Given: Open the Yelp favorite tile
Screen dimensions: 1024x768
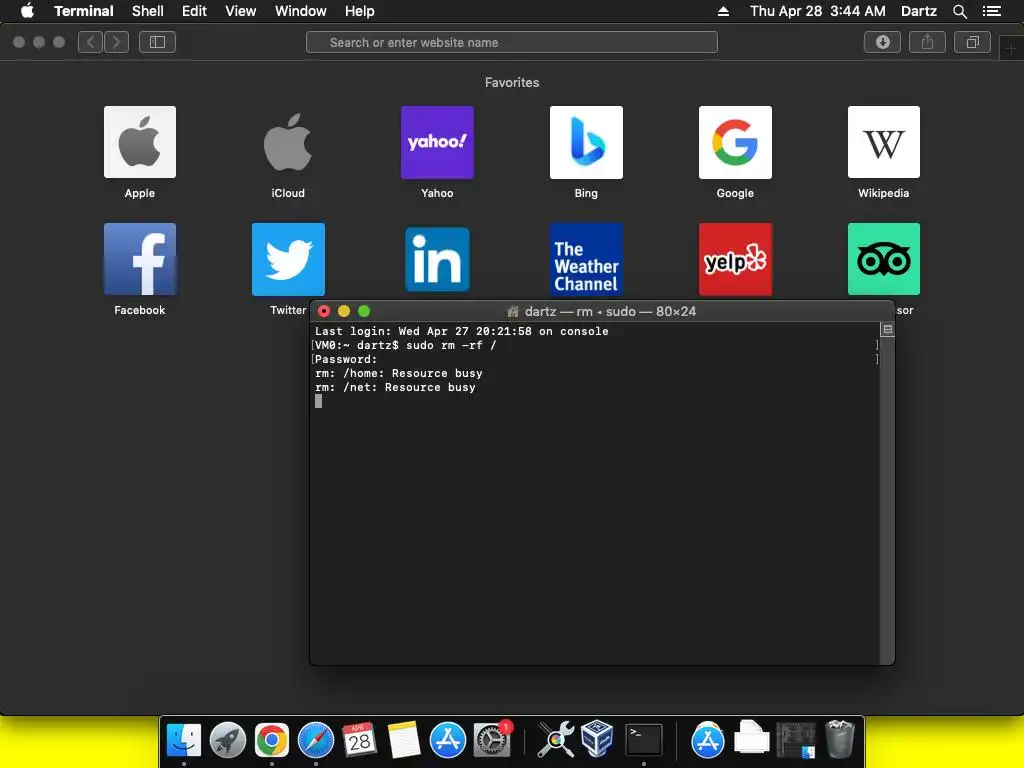Looking at the screenshot, I should (735, 259).
